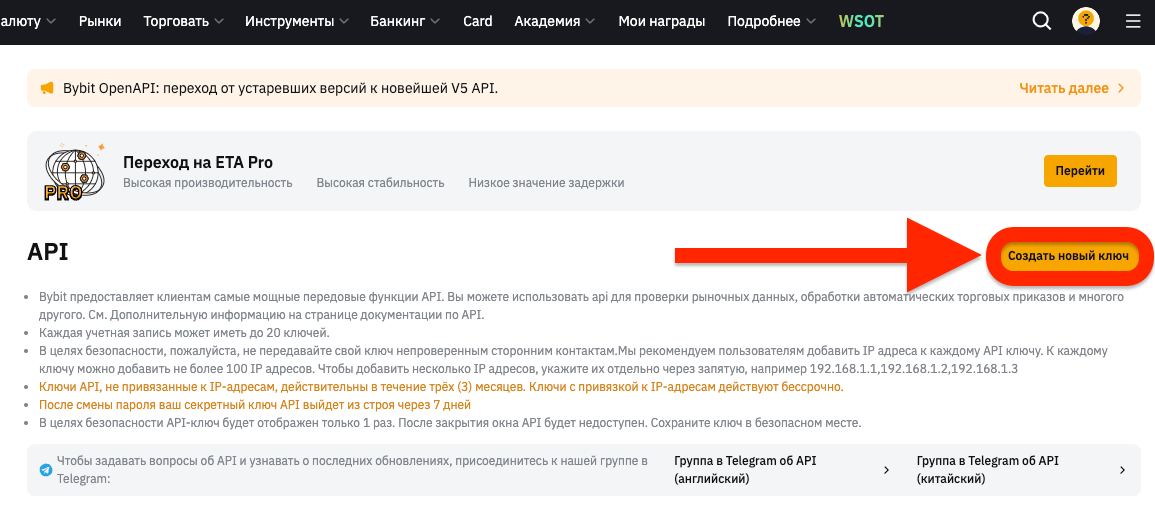Click chevron beside Читать далее
Image resolution: width=1155 pixels, height=520 pixels.
click(x=1121, y=88)
